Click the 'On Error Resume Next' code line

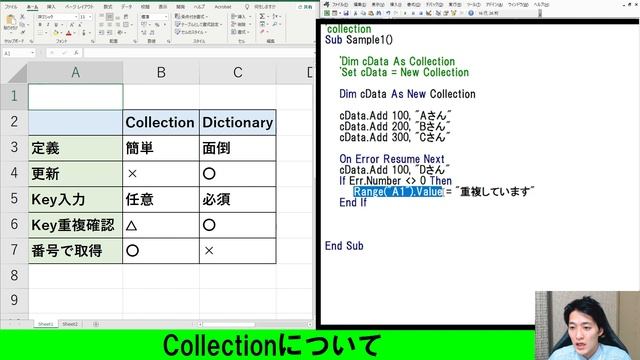tap(392, 159)
